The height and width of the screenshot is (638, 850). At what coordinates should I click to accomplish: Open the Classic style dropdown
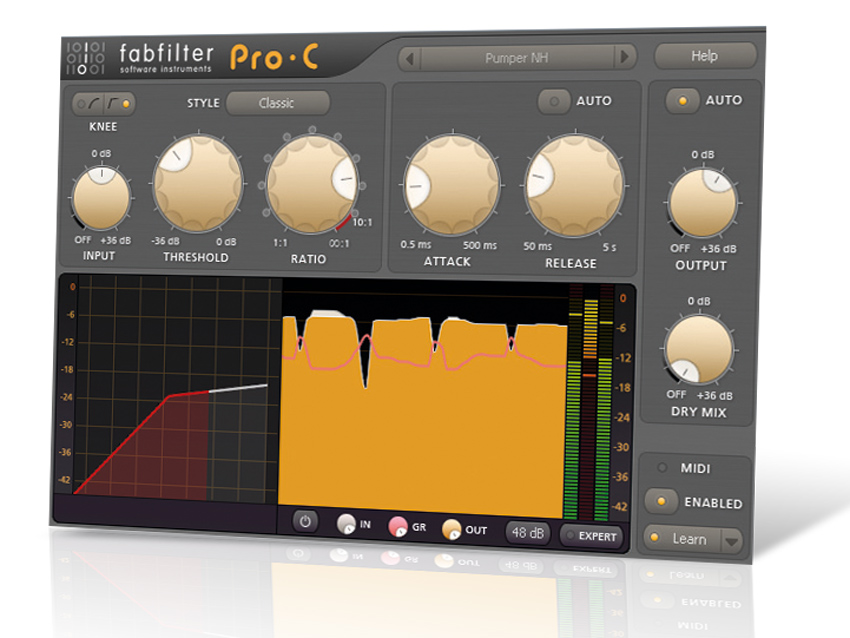tap(278, 103)
